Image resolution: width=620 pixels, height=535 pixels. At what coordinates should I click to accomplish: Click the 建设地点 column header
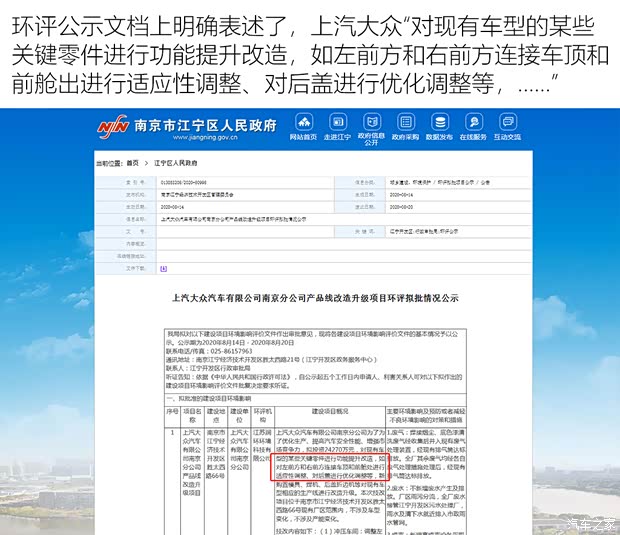(216, 416)
